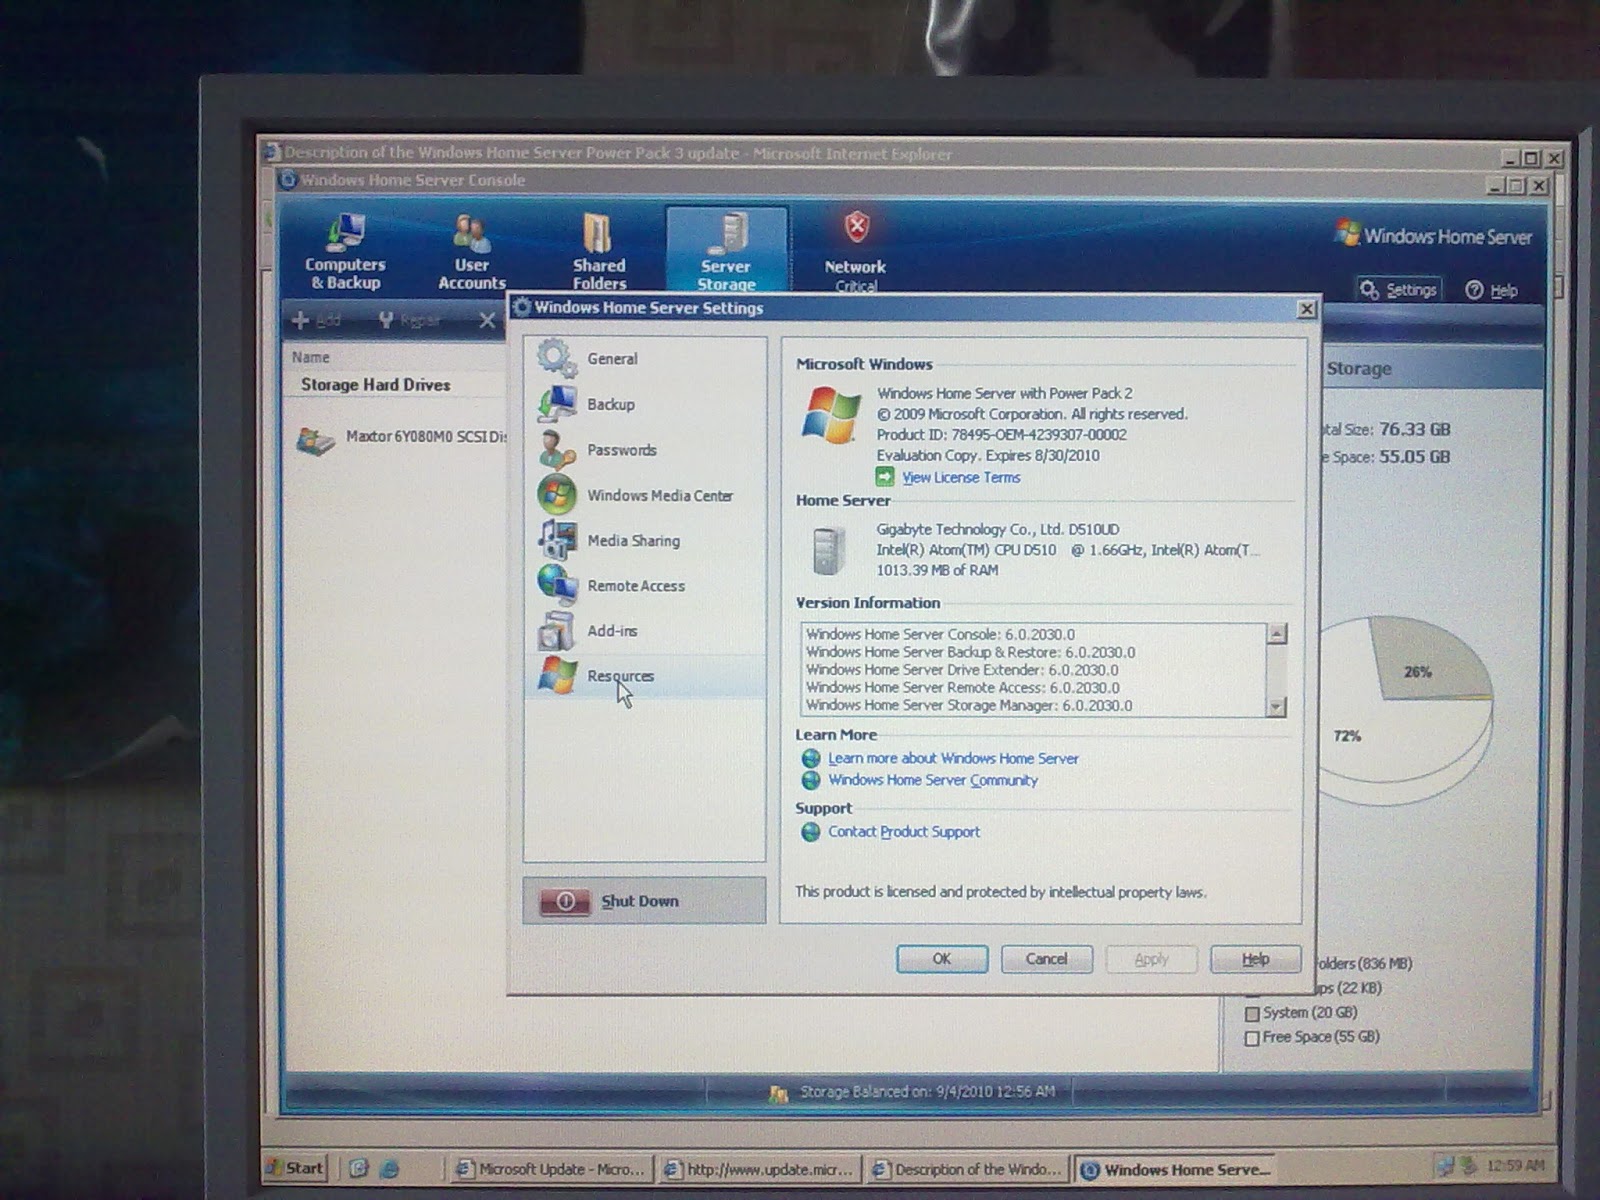1600x1200 pixels.
Task: Switch to Microsoft Update taskbar button
Action: (x=551, y=1169)
